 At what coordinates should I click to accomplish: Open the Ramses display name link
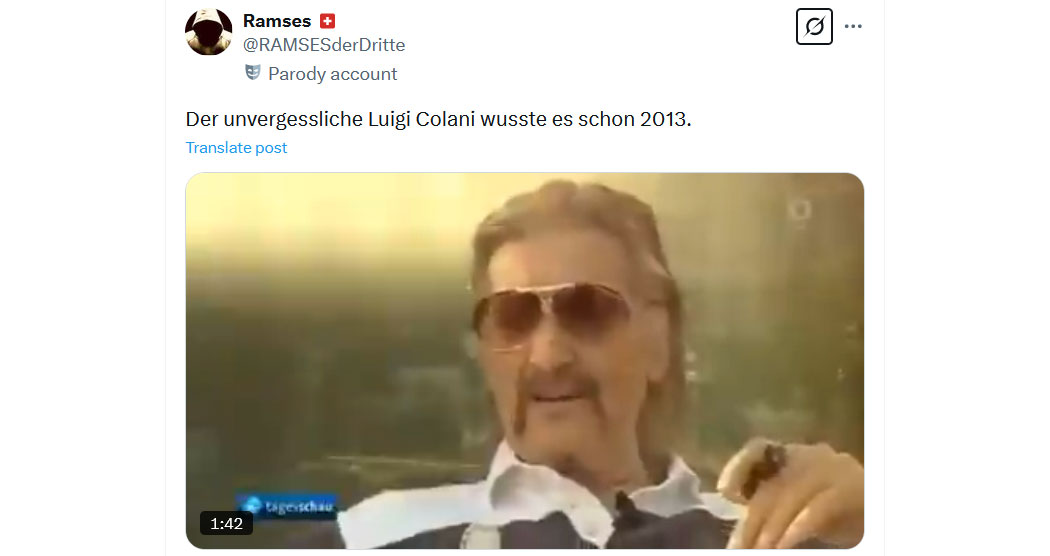pyautogui.click(x=277, y=21)
